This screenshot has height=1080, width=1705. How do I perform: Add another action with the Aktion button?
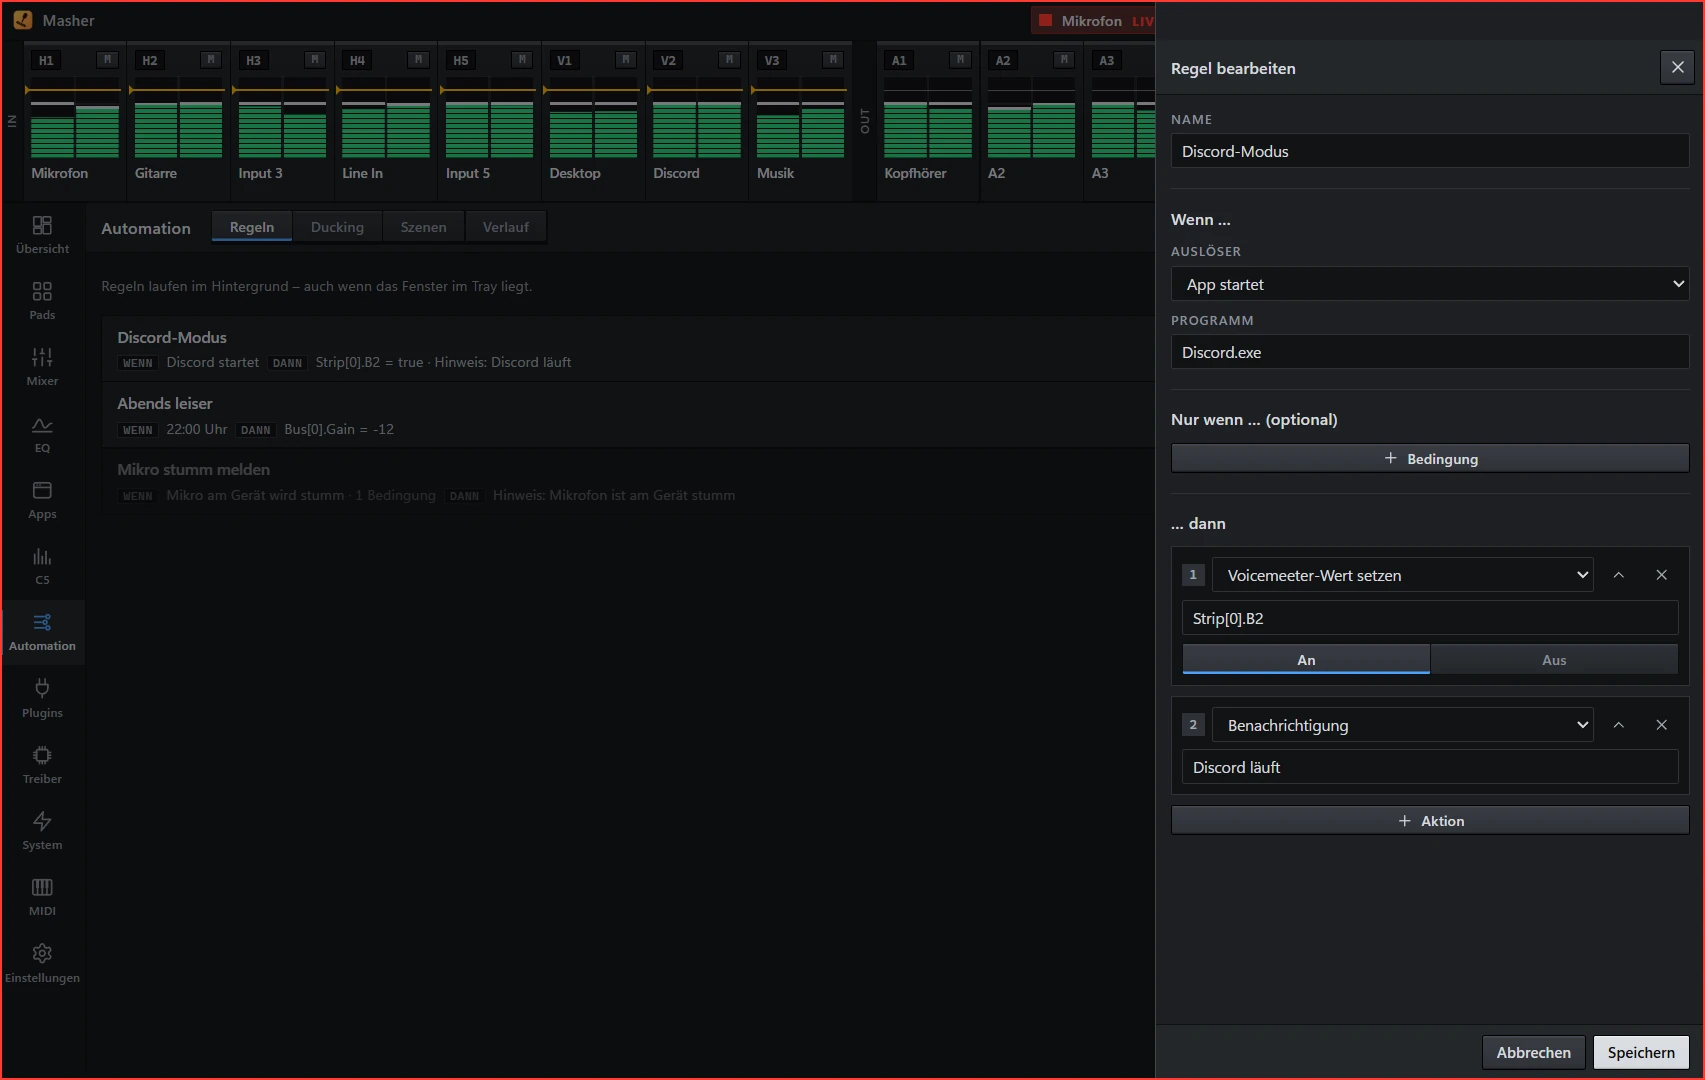point(1430,821)
